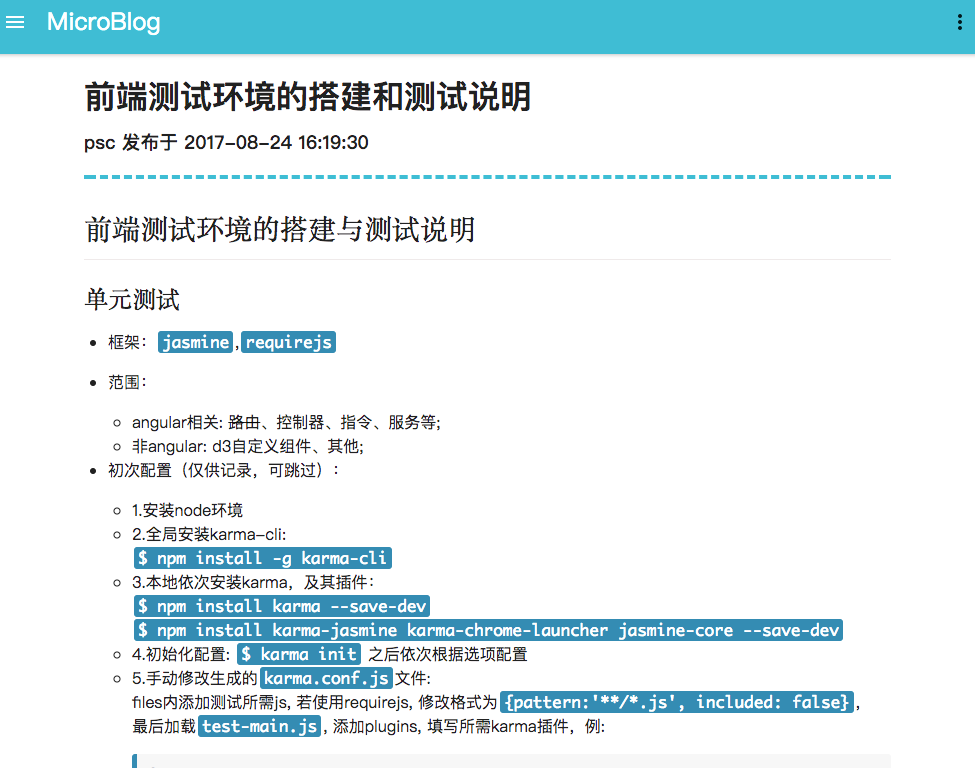This screenshot has height=768, width=975.
Task: Click the MicroBlog site title
Action: coord(103,22)
